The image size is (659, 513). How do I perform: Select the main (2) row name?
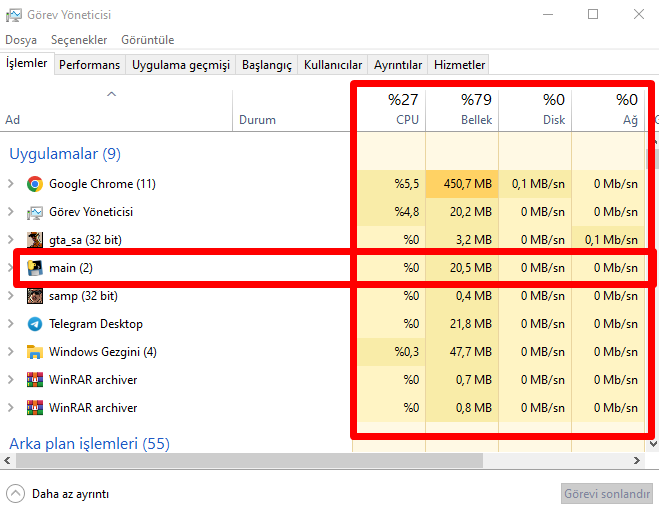[x=71, y=268]
